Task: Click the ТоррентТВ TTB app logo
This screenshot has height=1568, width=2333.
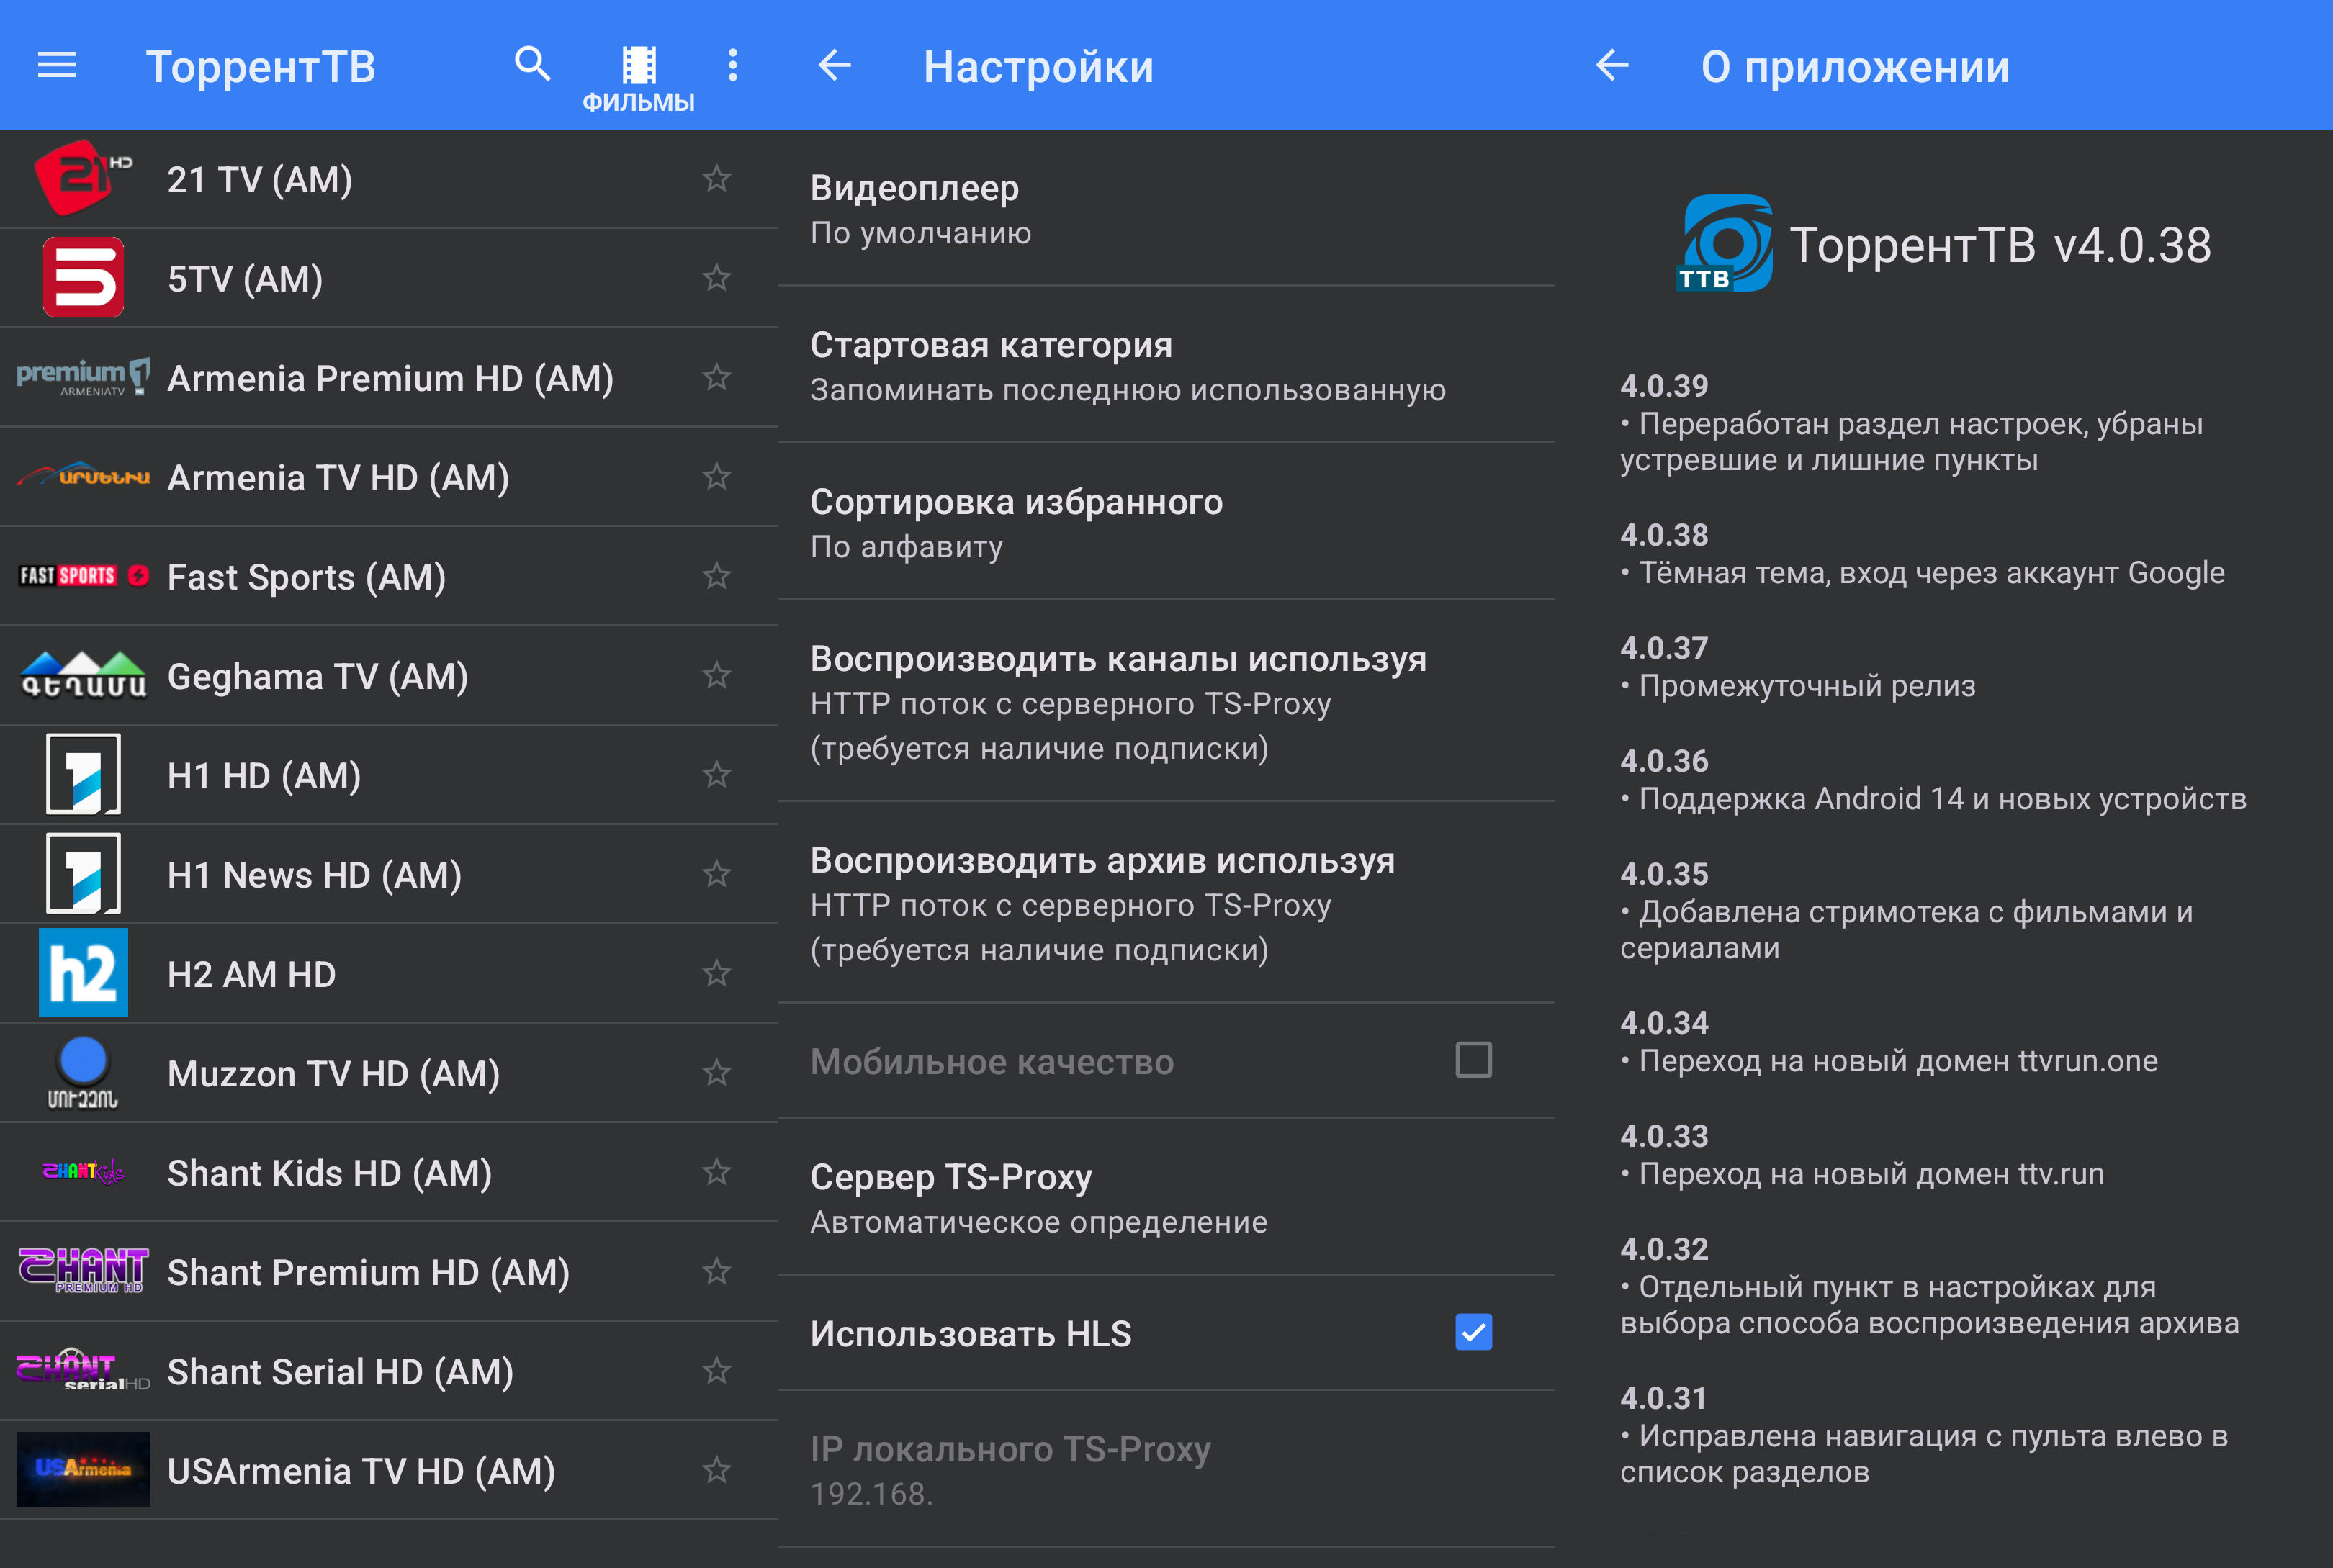Action: click(1724, 243)
